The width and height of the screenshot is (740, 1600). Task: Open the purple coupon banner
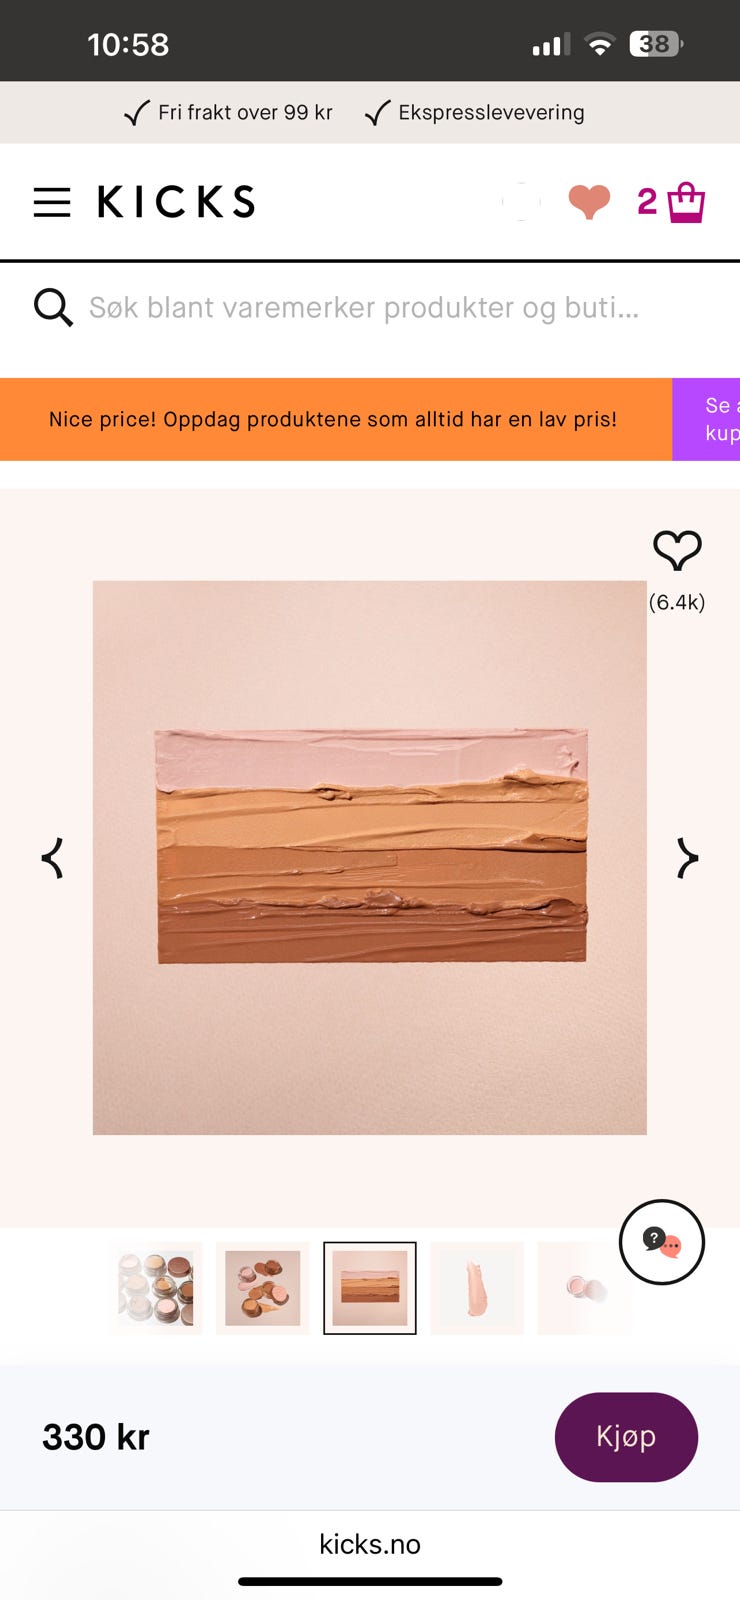pyautogui.click(x=706, y=419)
